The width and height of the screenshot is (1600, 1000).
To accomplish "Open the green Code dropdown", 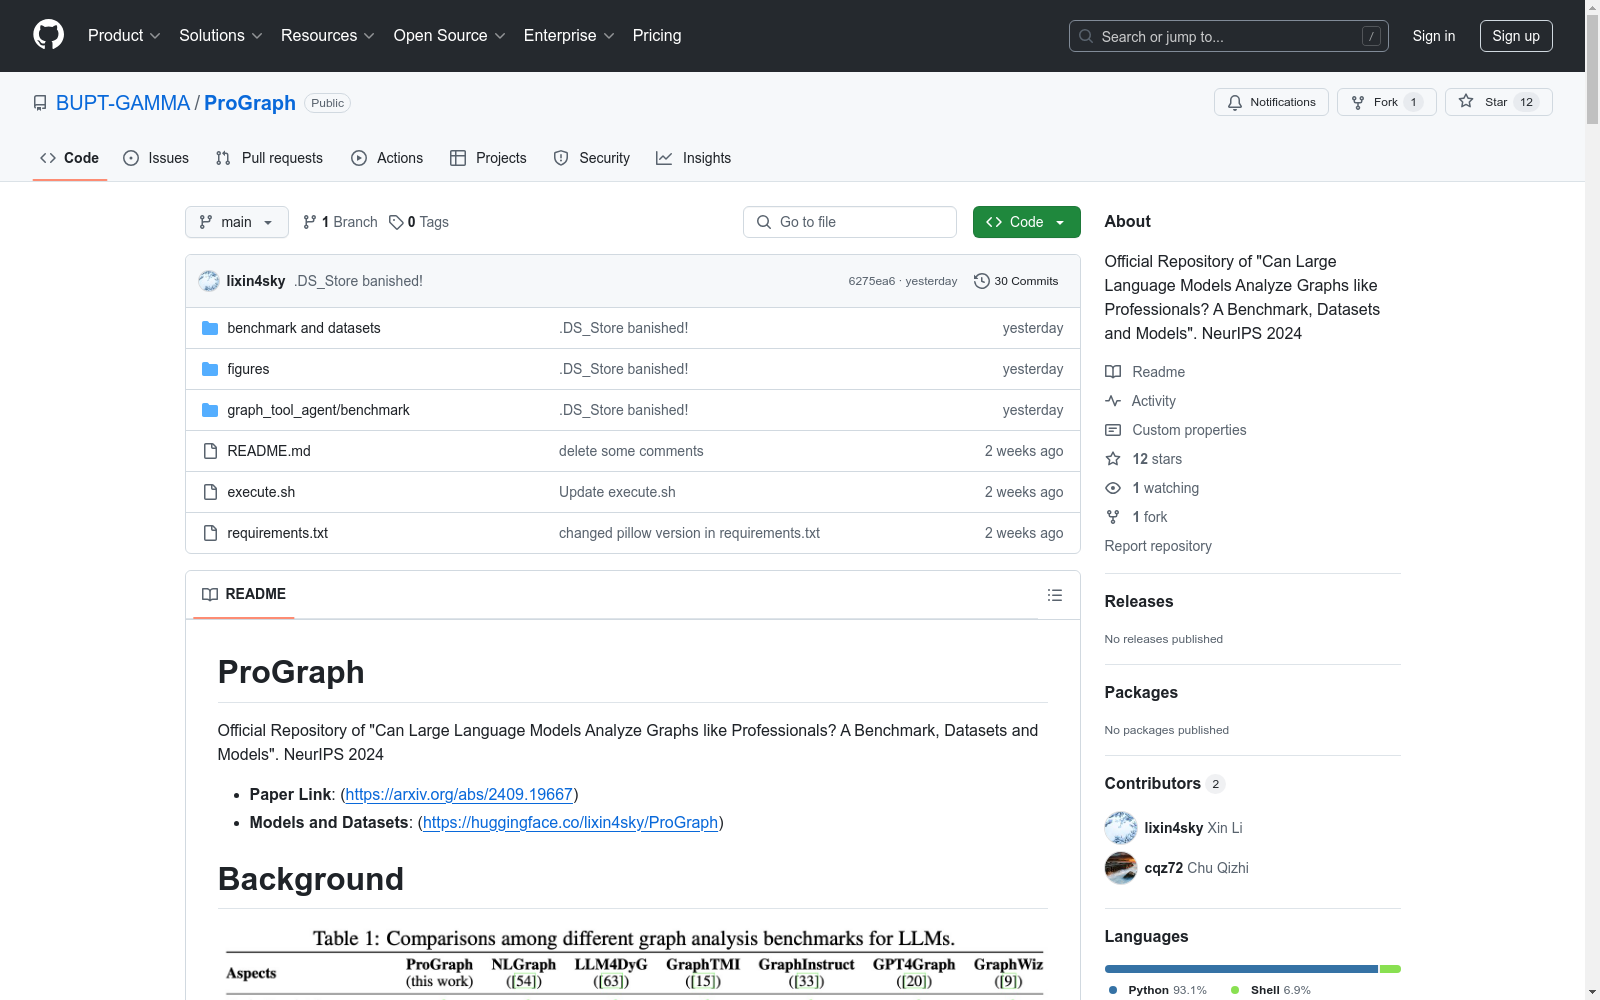I will tap(1026, 222).
